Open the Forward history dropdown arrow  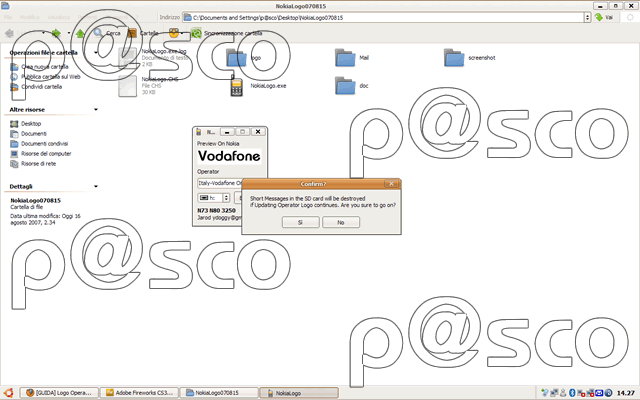point(69,33)
